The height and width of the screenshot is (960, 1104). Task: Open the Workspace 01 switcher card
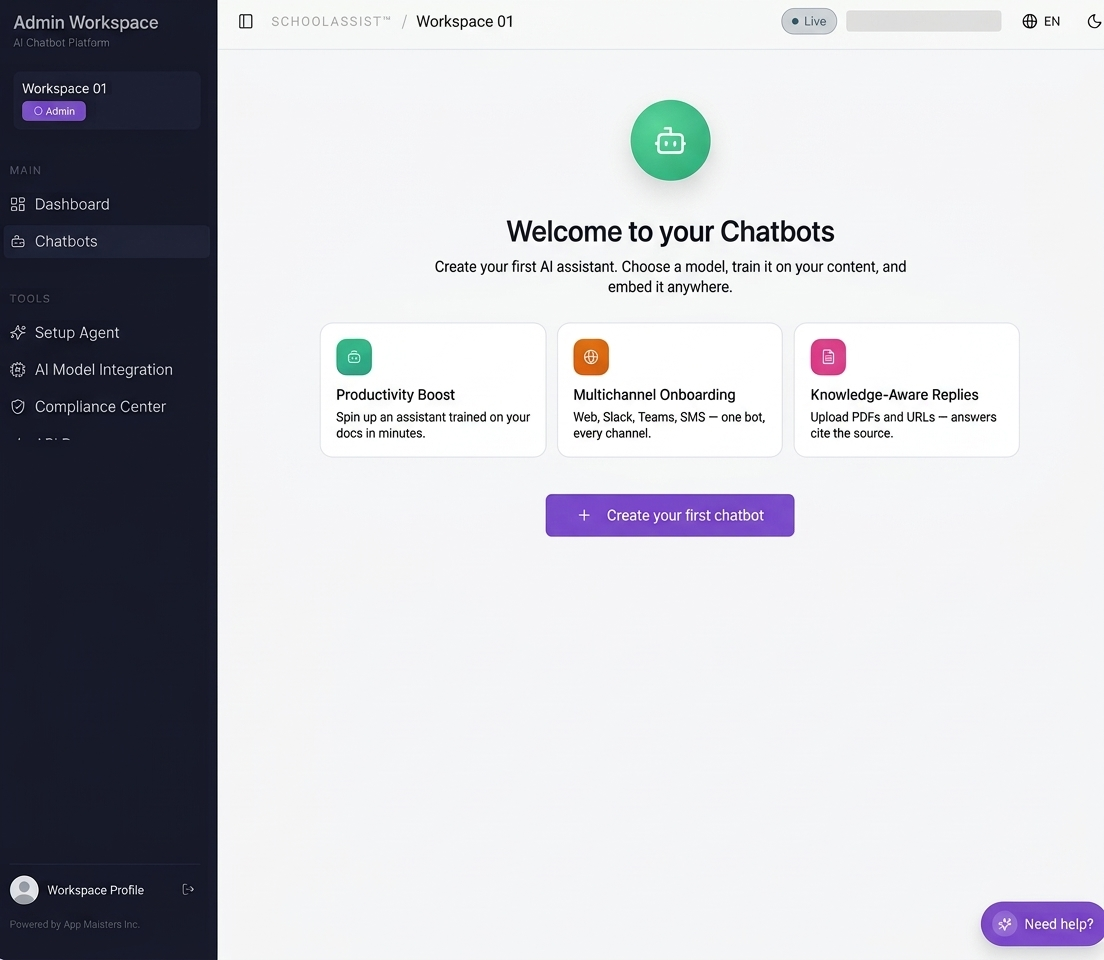pos(107,100)
